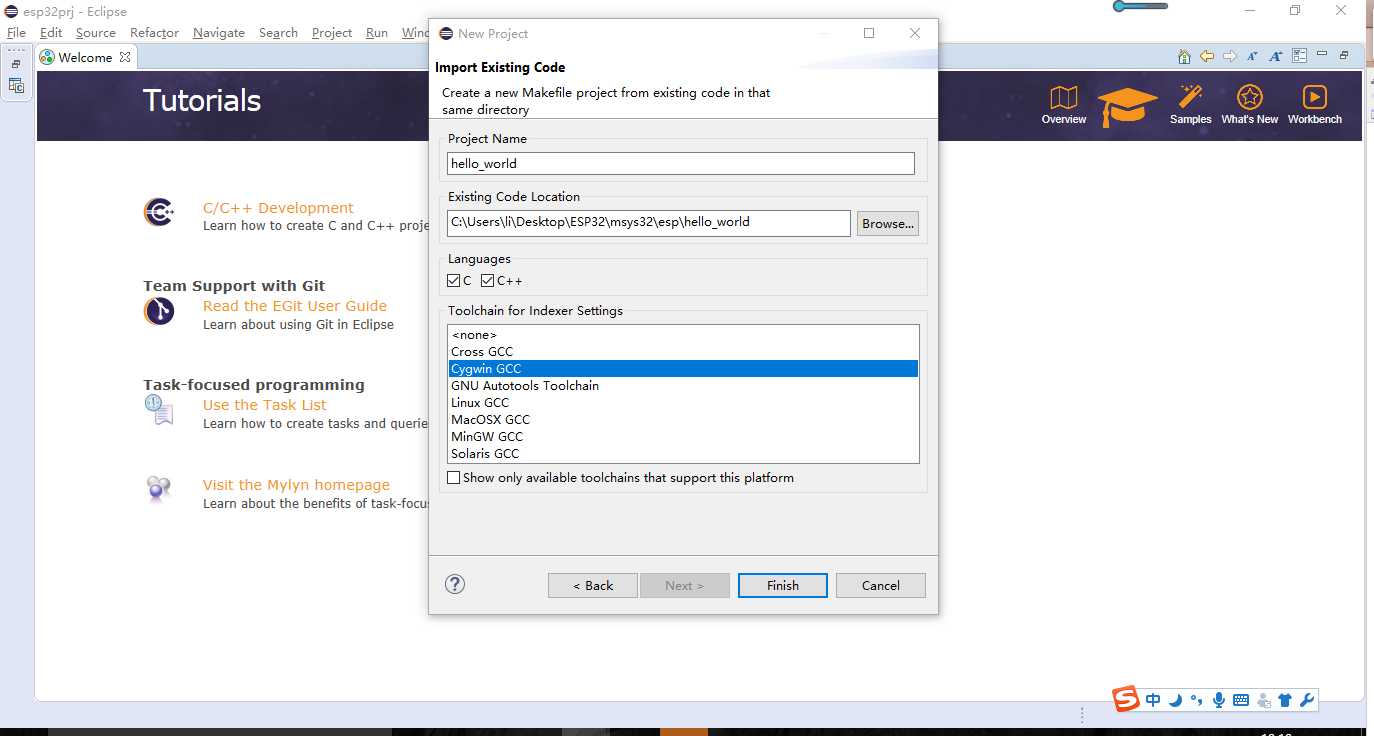Click the Task List tutorial icon
This screenshot has height=736, width=1374.
click(x=159, y=409)
